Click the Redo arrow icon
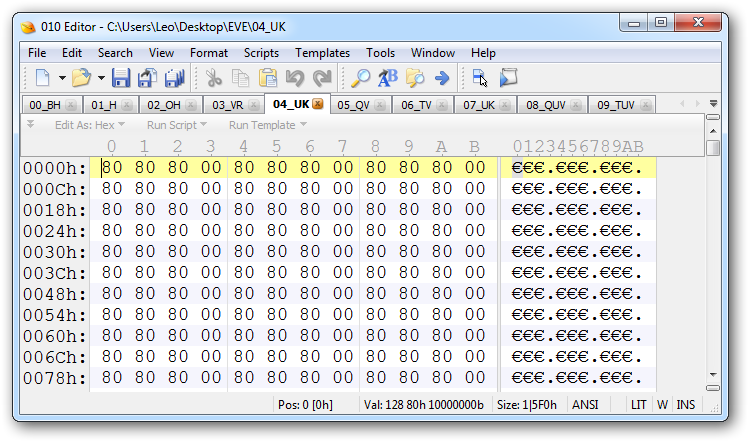 322,78
